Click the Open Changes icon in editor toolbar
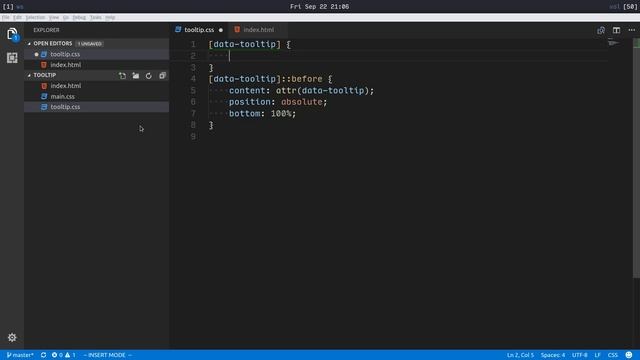The width and height of the screenshot is (640, 360). (601, 30)
